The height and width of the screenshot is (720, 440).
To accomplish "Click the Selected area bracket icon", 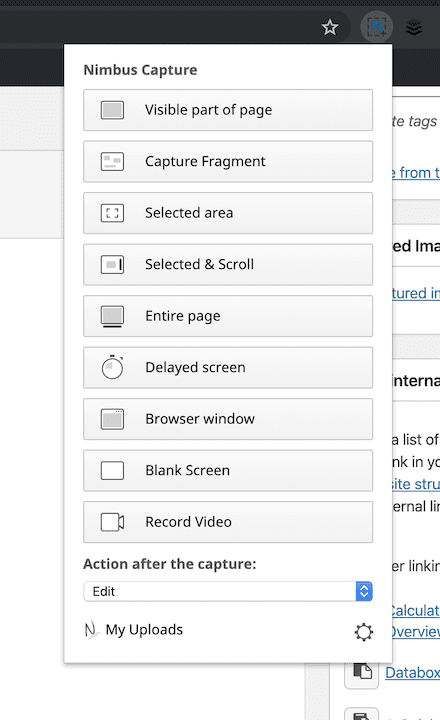I will coord(113,213).
